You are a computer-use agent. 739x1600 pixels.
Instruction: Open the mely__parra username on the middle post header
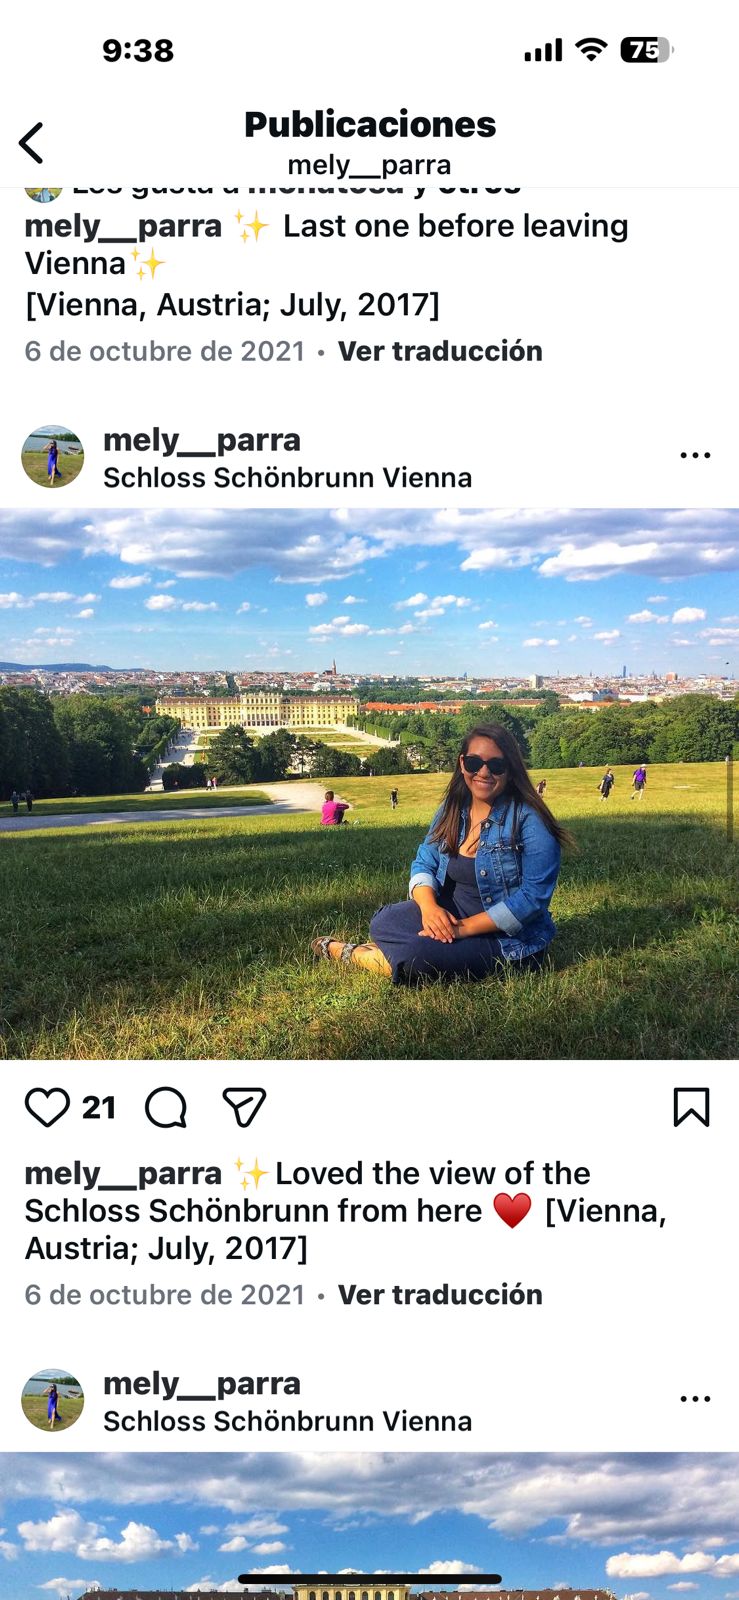click(202, 440)
